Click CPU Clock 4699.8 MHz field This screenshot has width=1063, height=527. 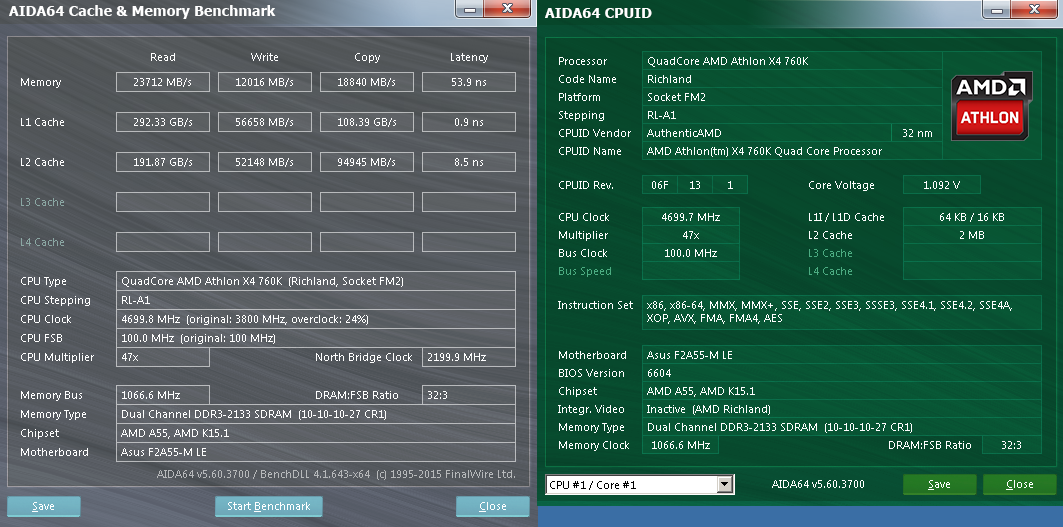point(316,319)
